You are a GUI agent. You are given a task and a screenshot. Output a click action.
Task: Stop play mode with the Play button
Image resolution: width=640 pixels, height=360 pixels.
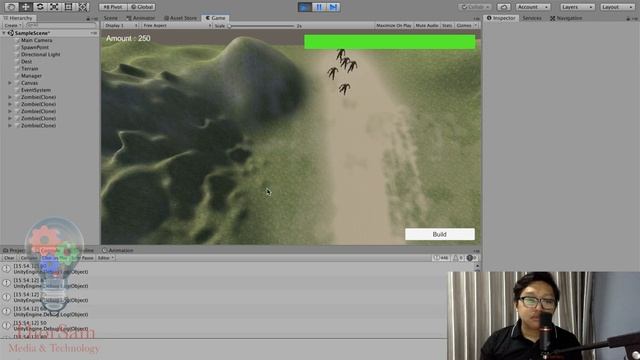point(304,7)
